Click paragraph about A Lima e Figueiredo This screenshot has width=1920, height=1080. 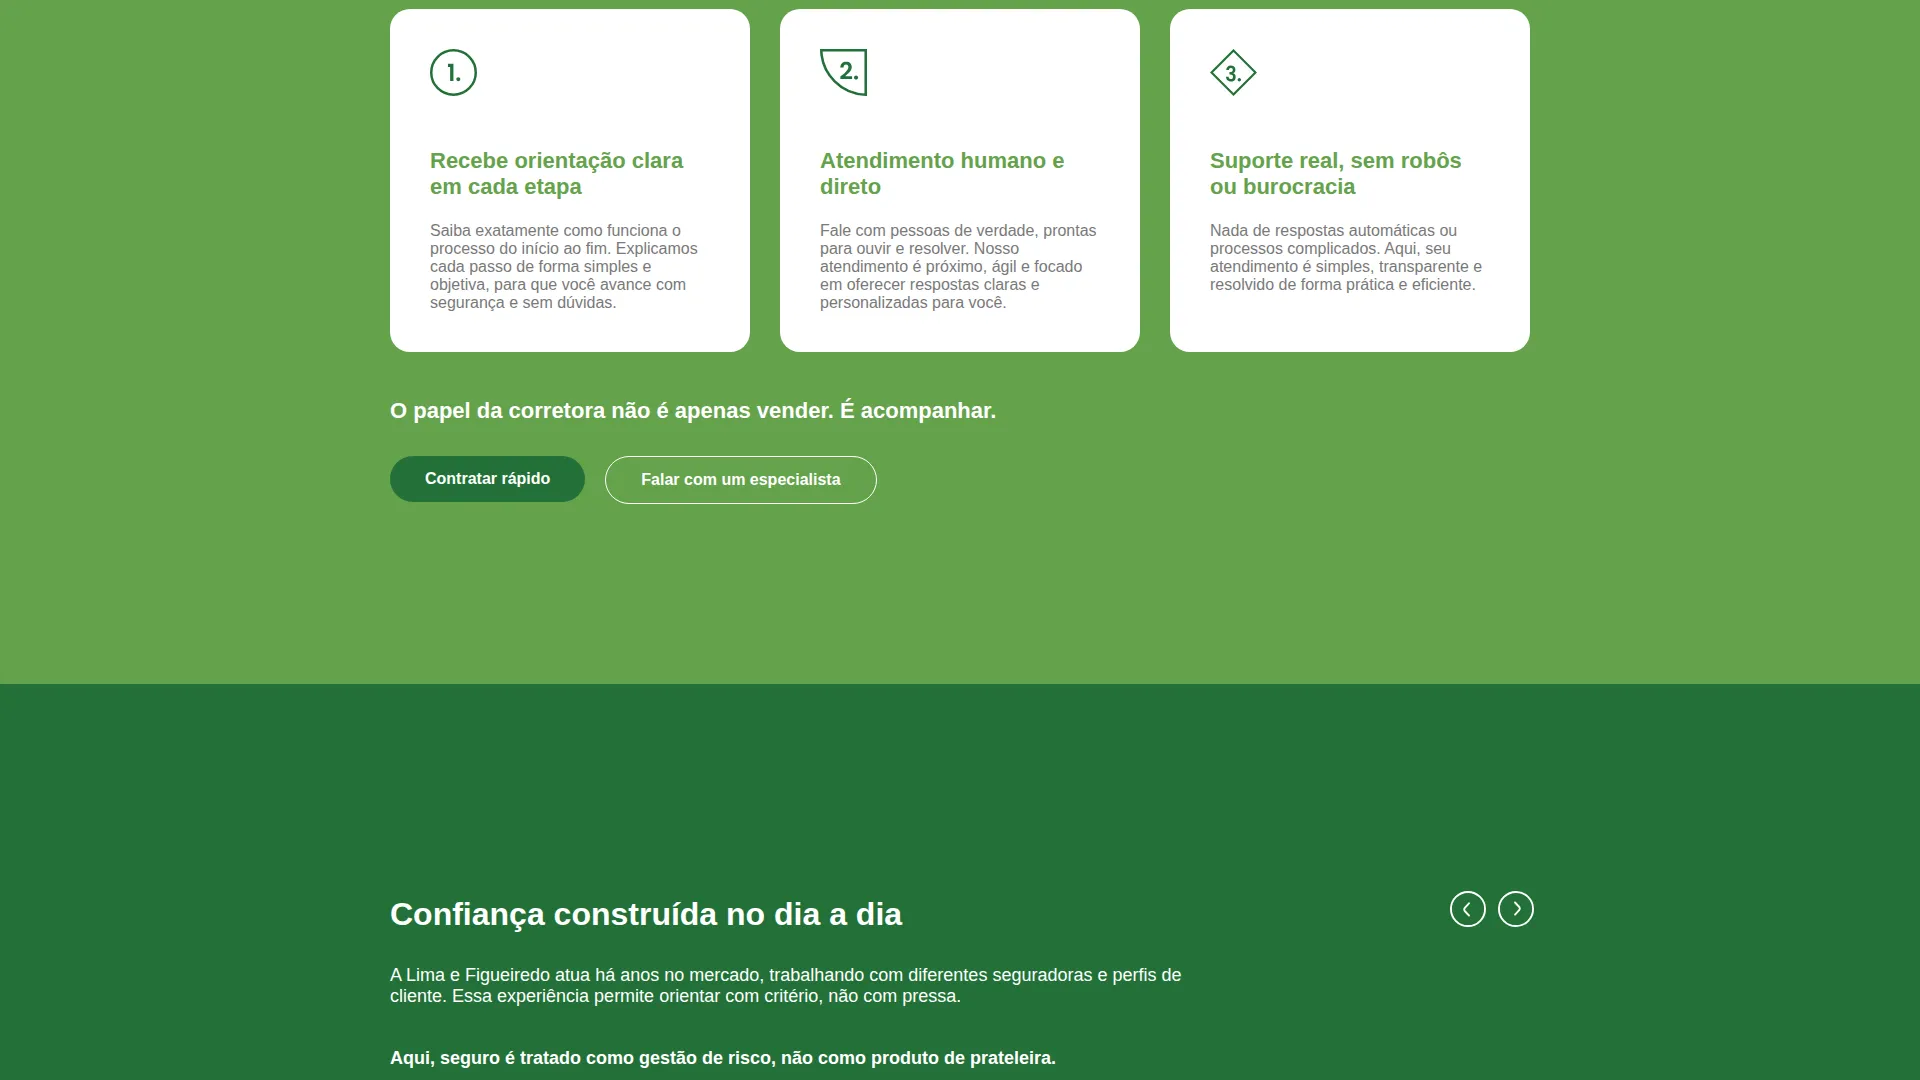(785, 985)
